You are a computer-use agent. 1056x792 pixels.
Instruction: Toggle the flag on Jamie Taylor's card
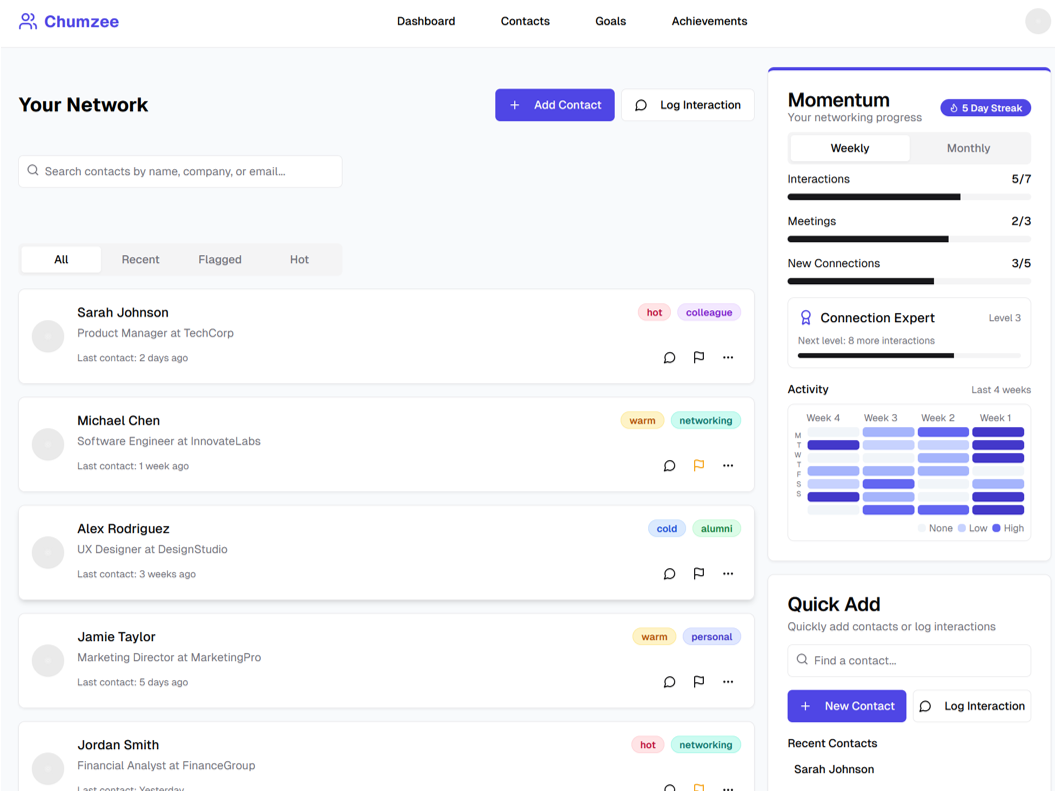(x=699, y=681)
